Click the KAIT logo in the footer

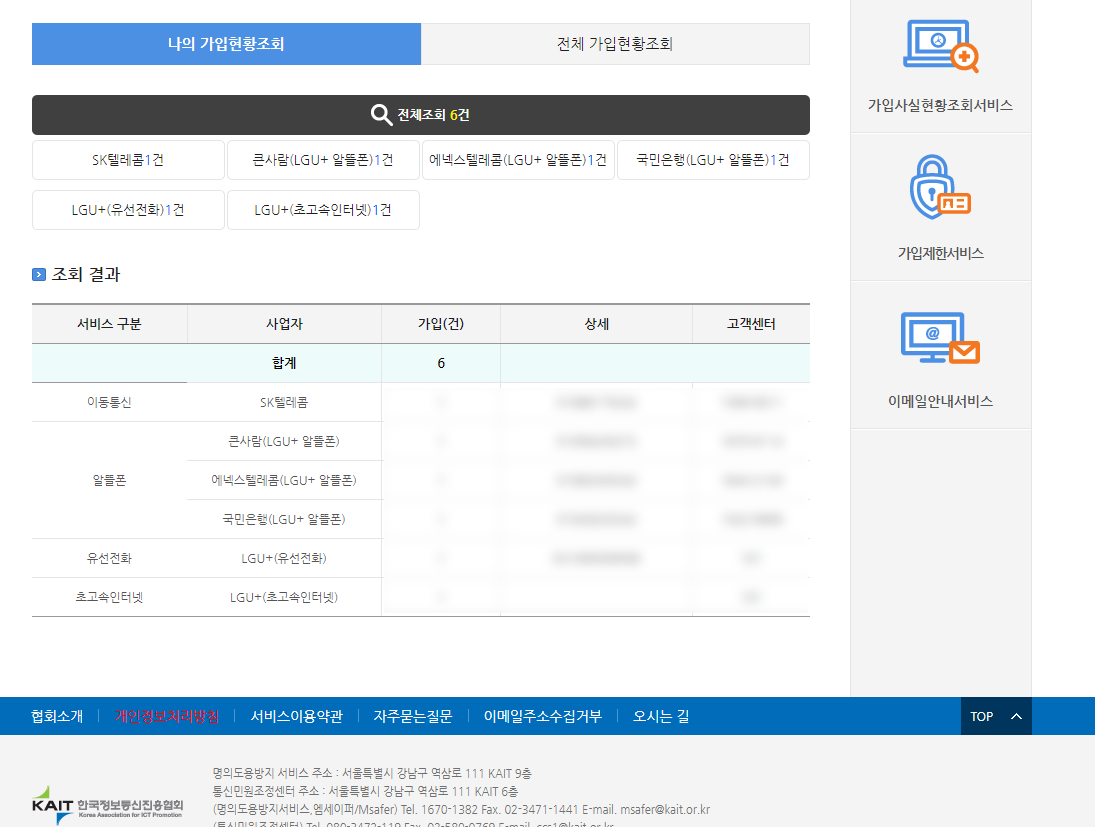tap(108, 805)
